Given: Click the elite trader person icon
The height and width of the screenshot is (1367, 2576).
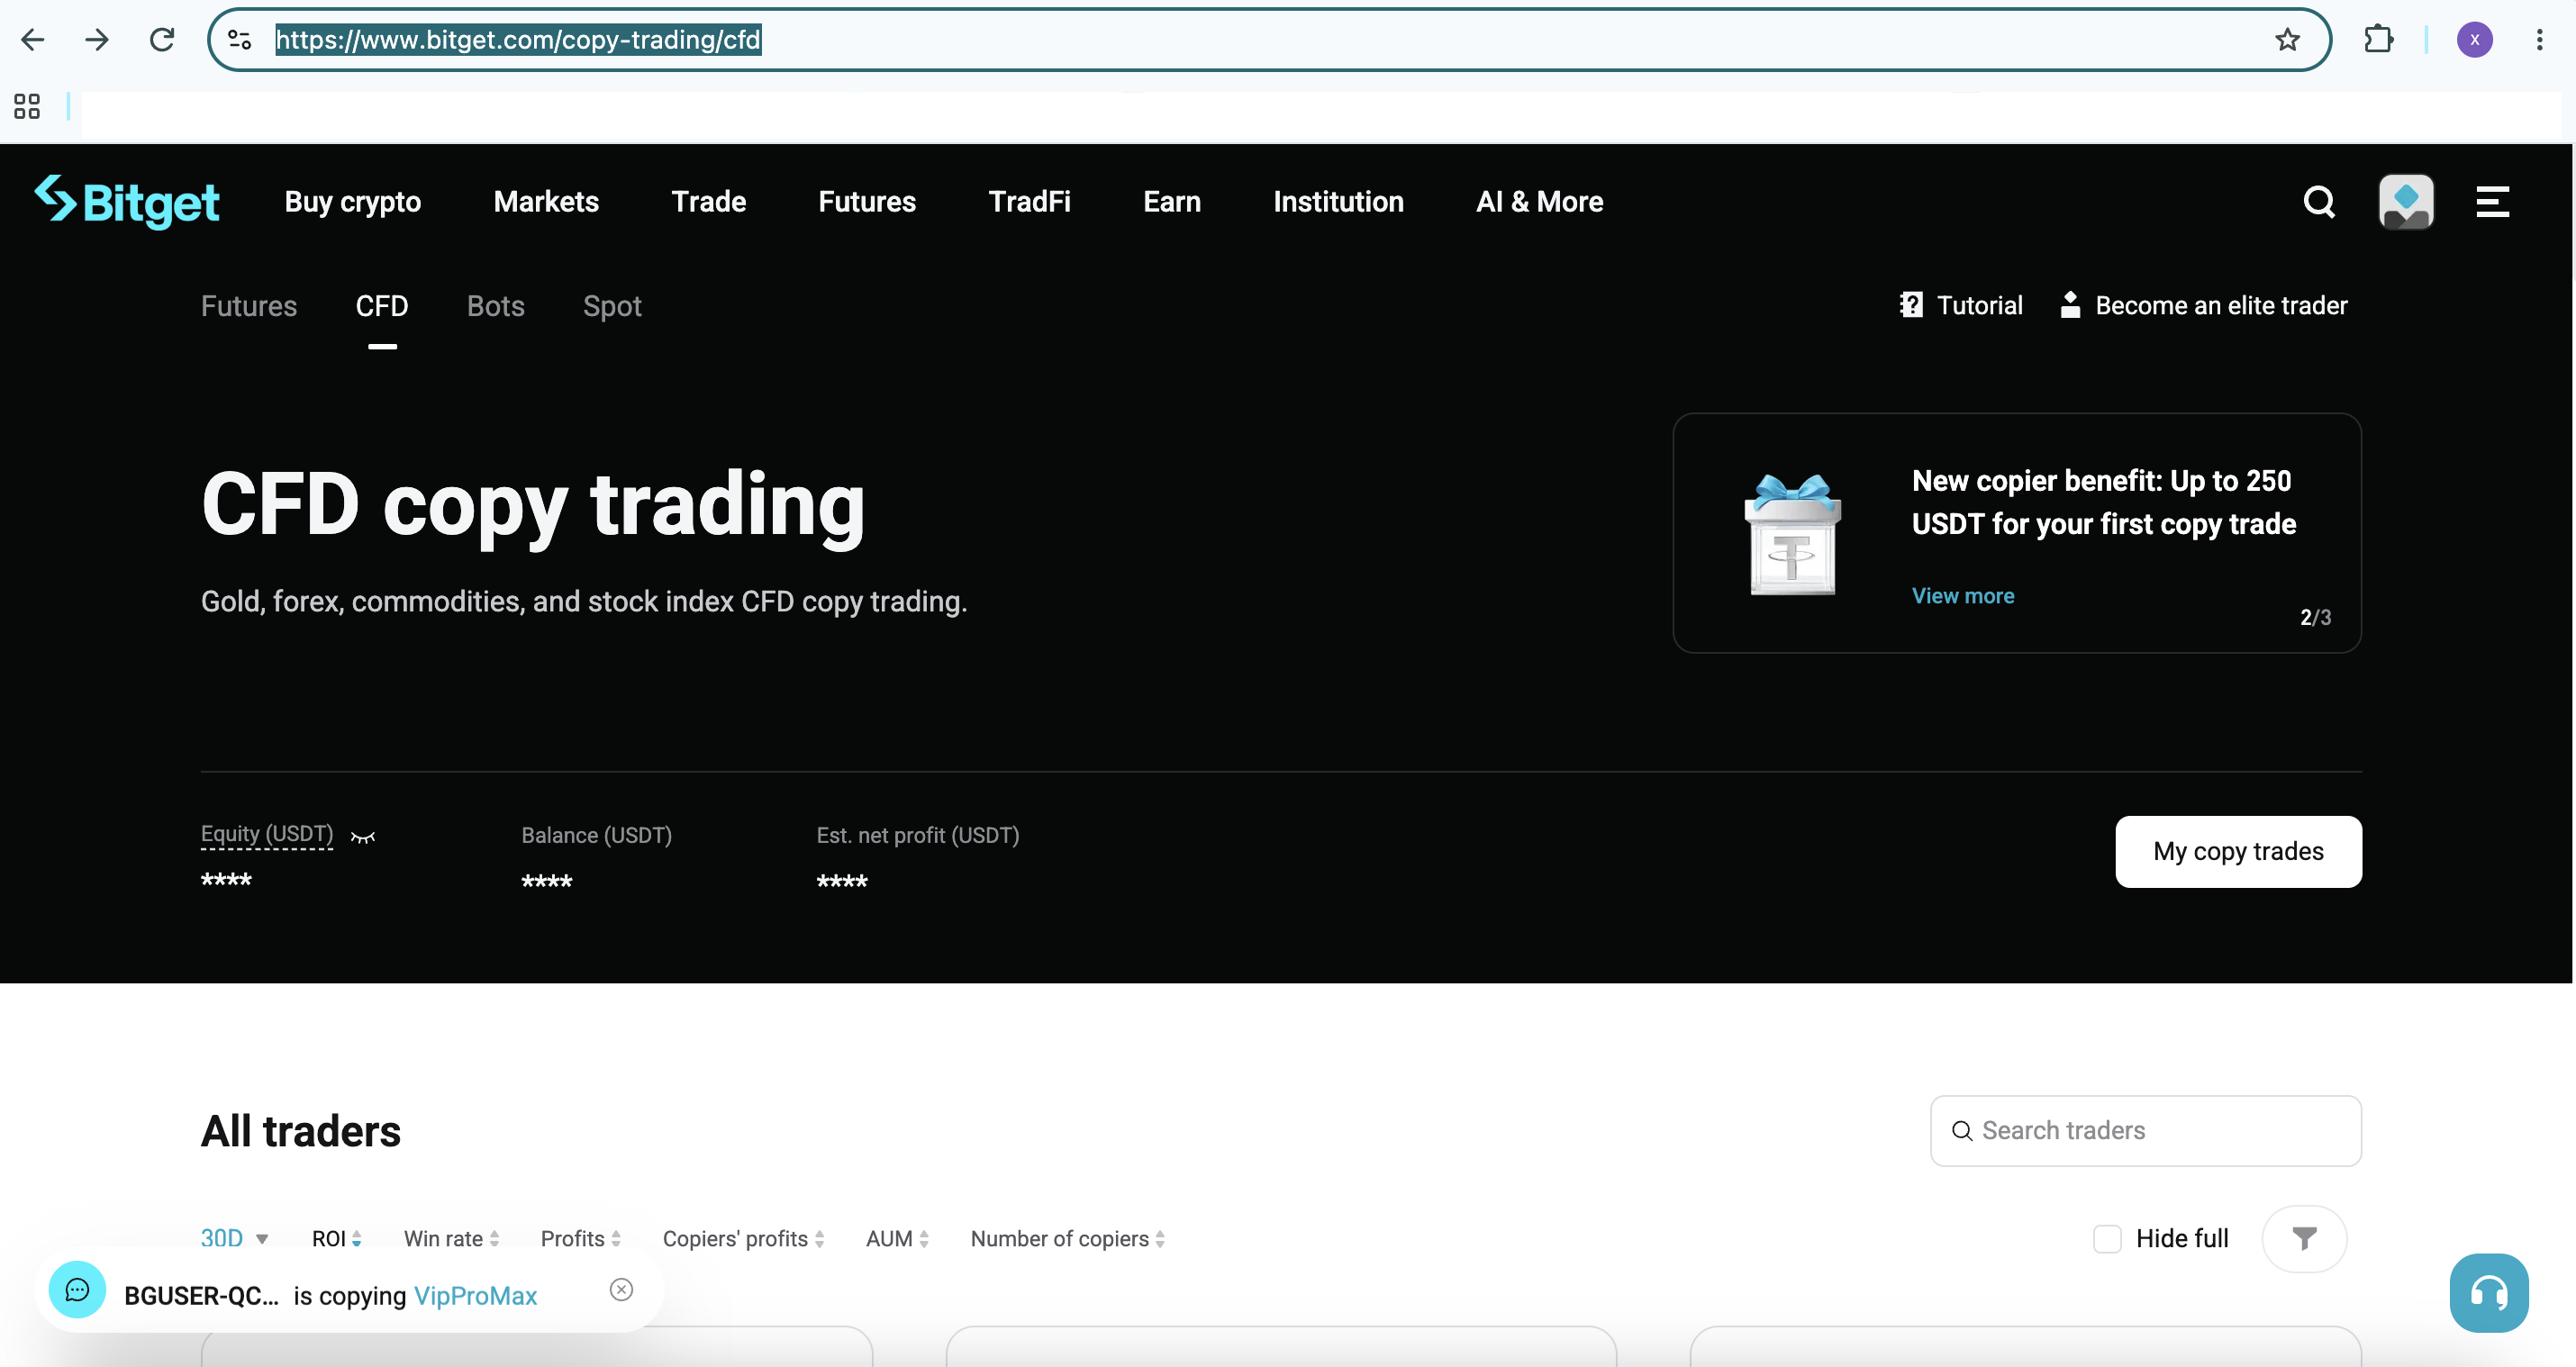Looking at the screenshot, I should 2070,305.
